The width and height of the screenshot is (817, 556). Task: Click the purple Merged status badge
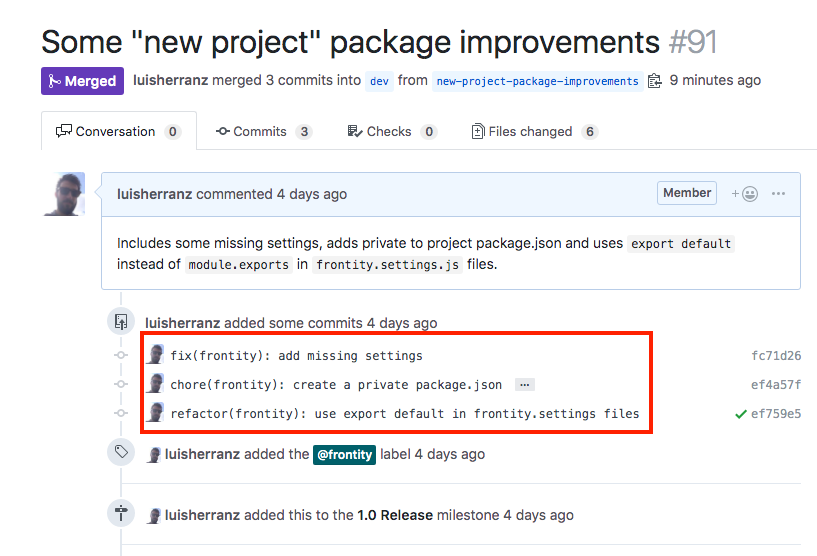[82, 81]
